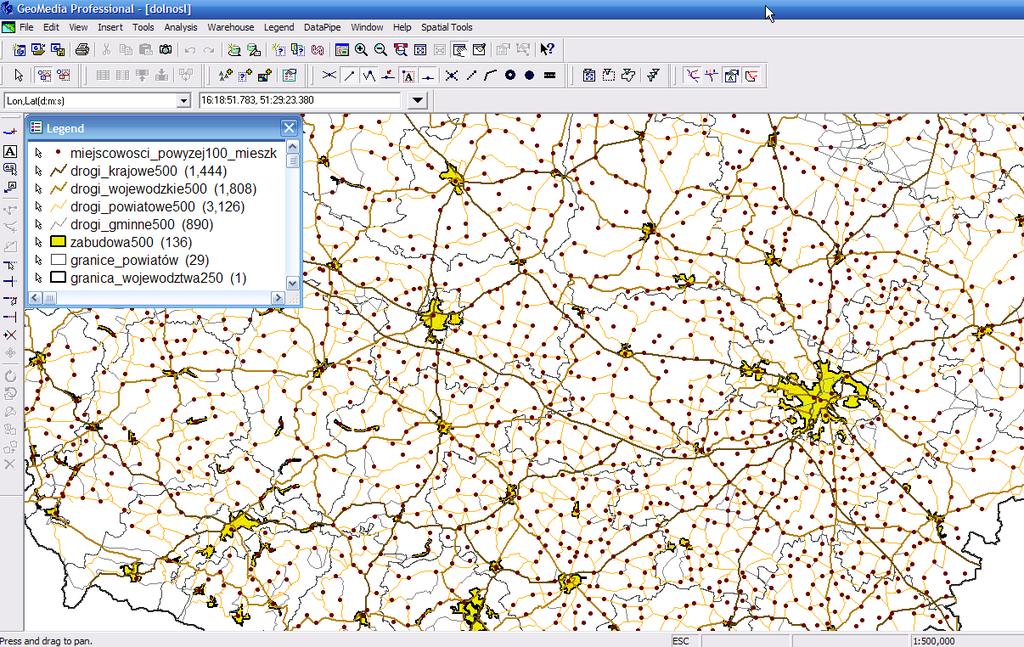
Task: Toggle selectability arrow for miejscowosci_powyzej100
Action: click(x=39, y=153)
